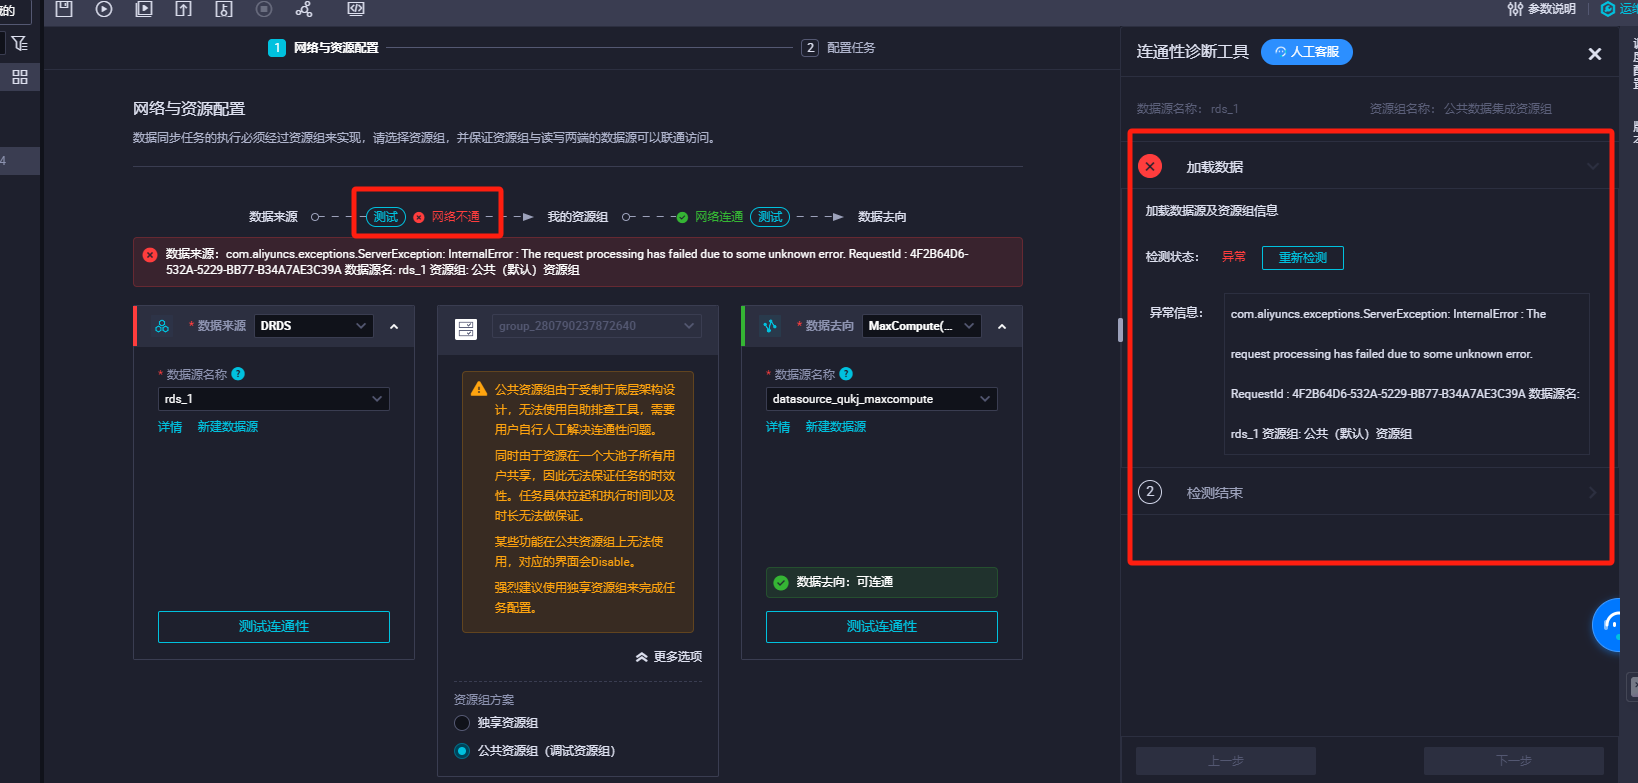This screenshot has height=783, width=1638.
Task: Click the disabled 上一步 button
Action: [x=1226, y=761]
